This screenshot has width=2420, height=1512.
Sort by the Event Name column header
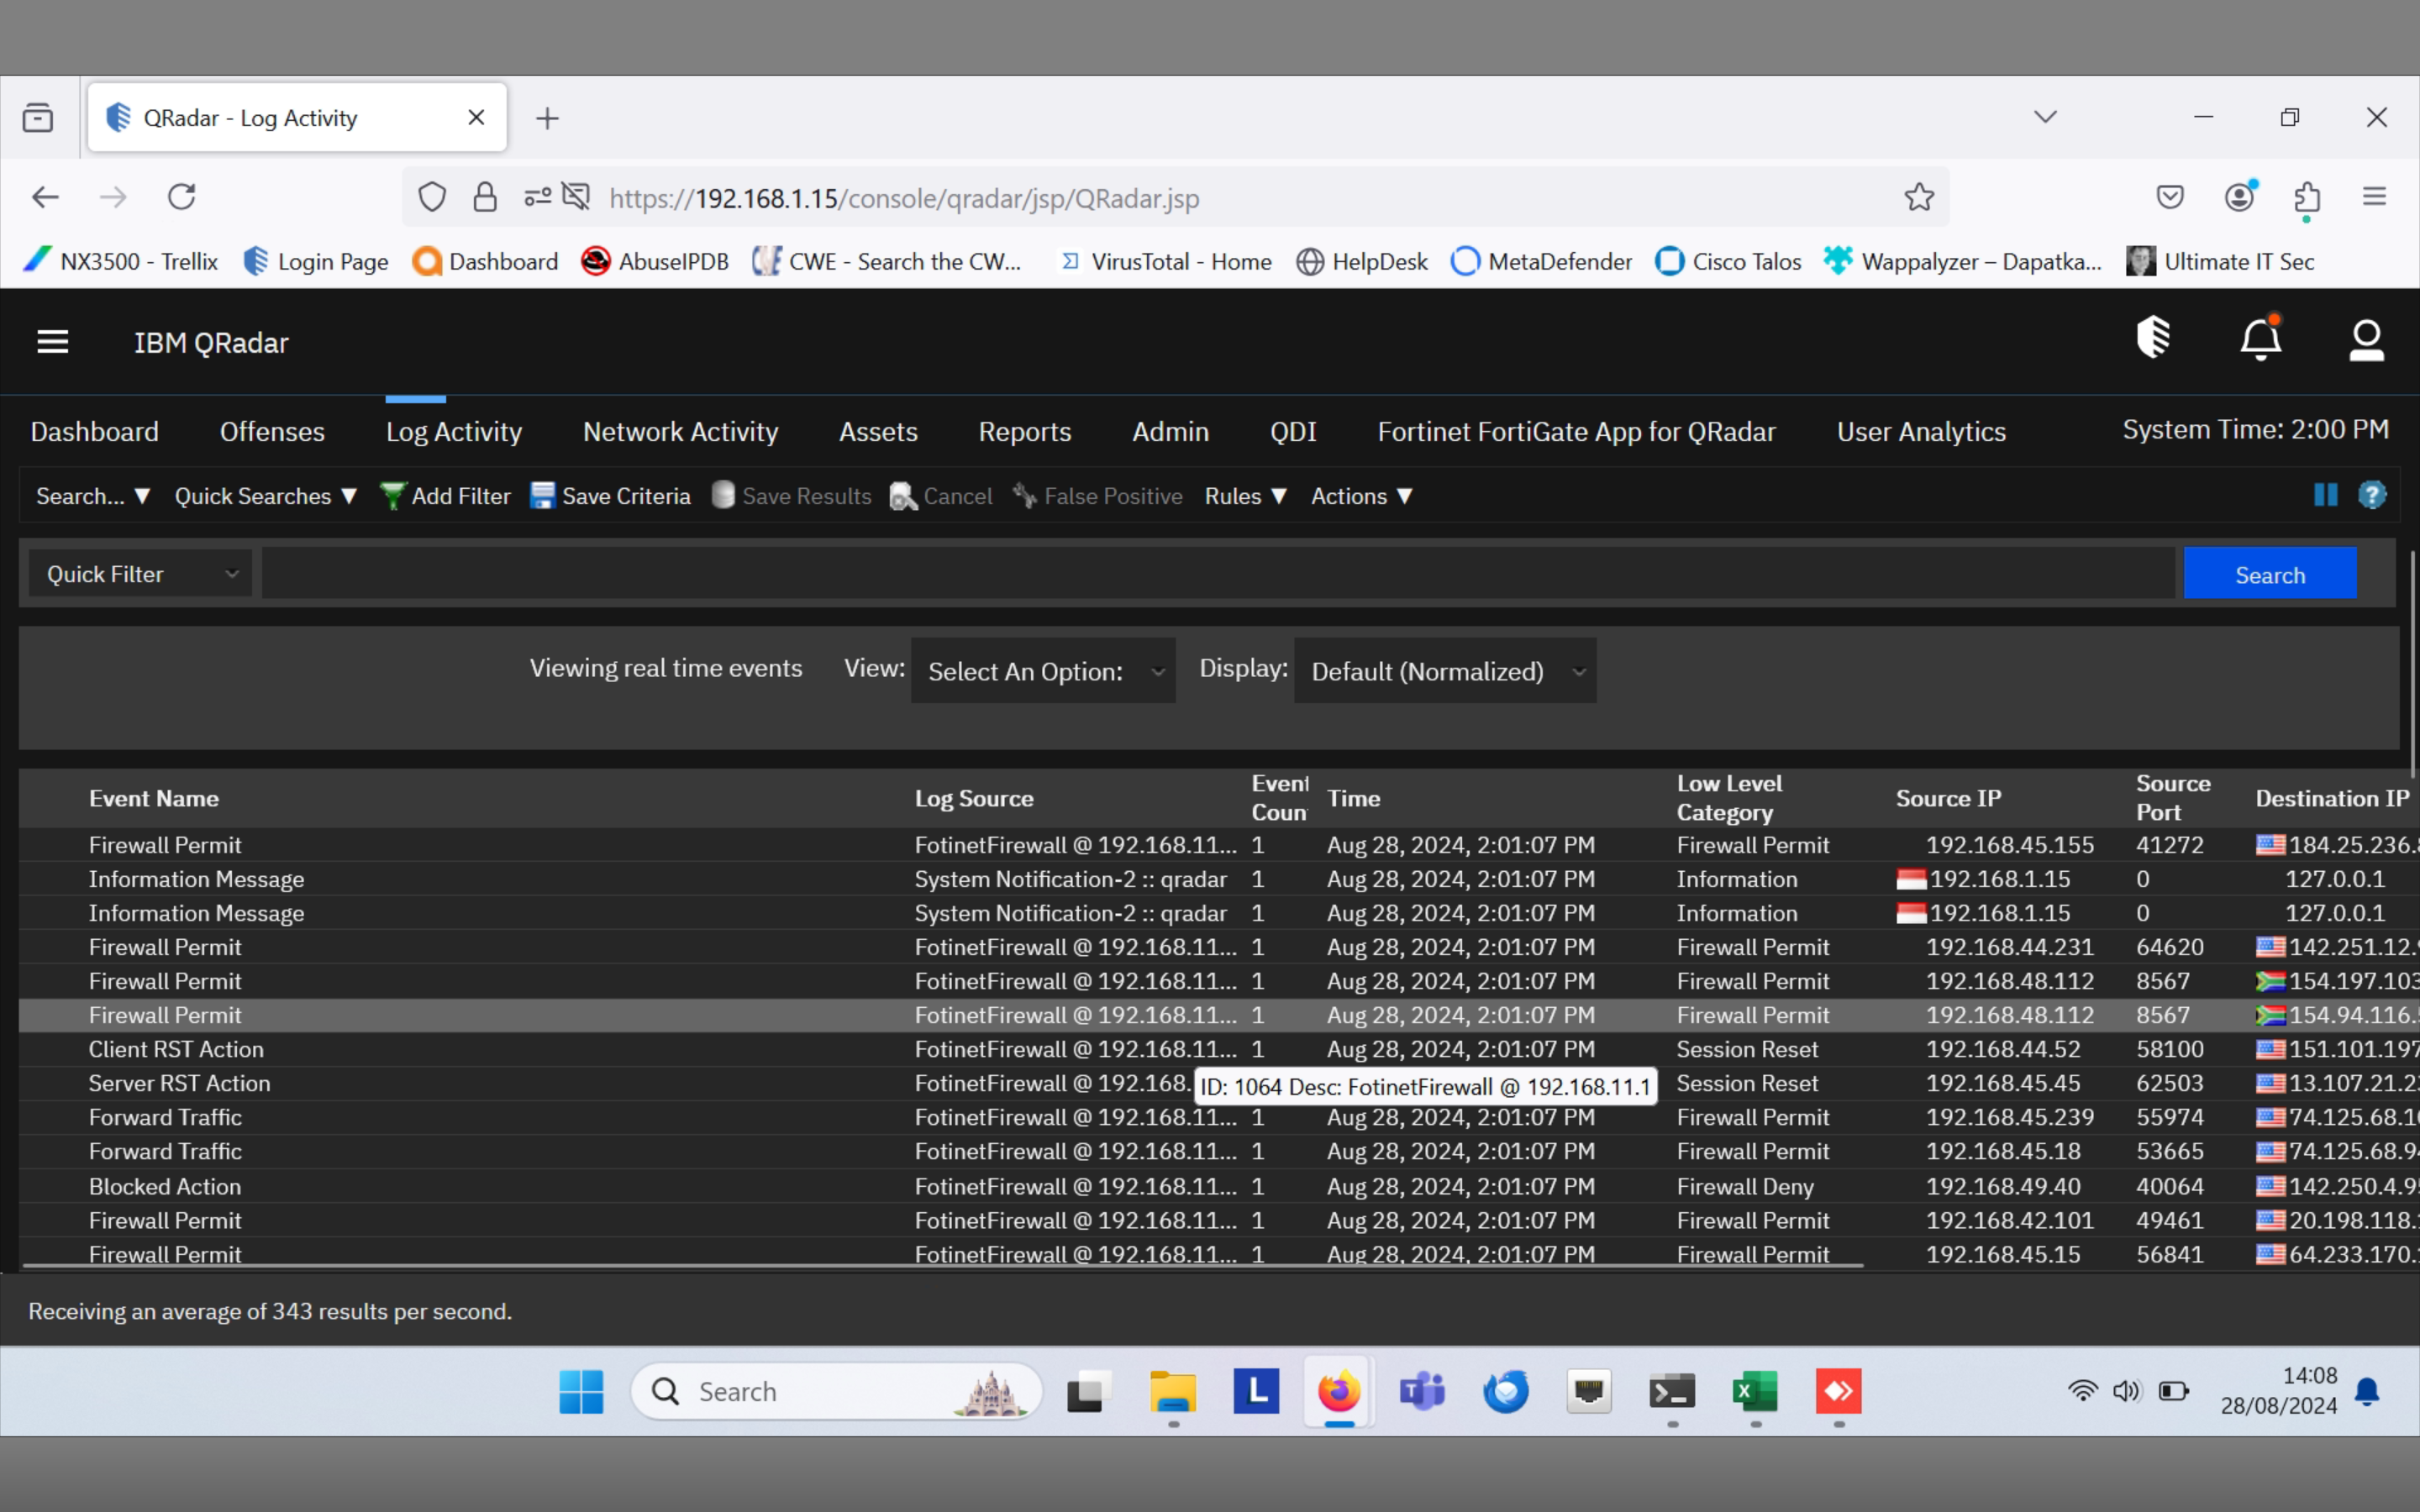point(153,798)
